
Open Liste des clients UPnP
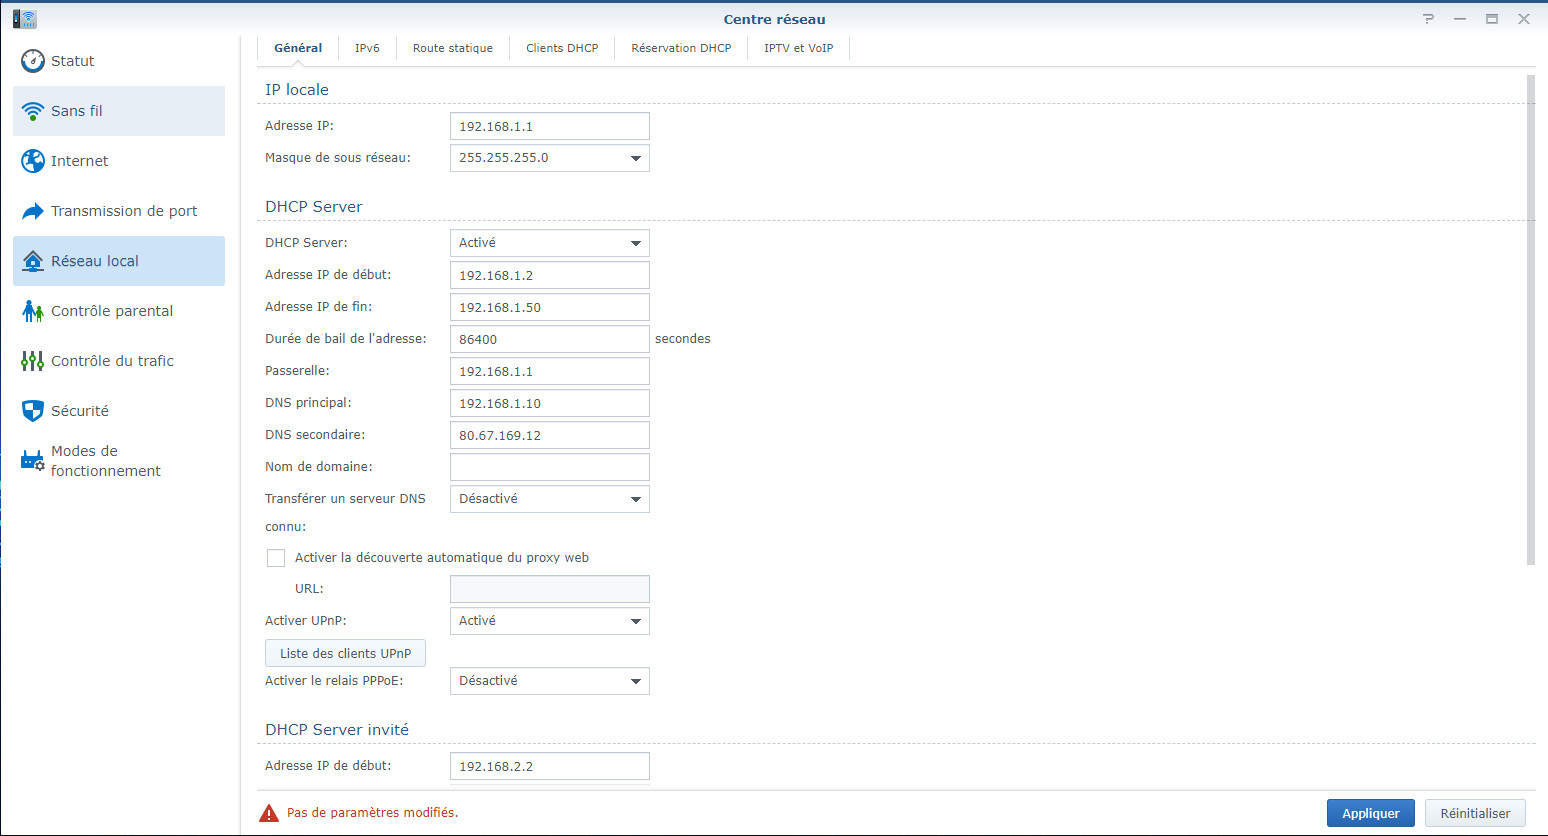[x=345, y=653]
